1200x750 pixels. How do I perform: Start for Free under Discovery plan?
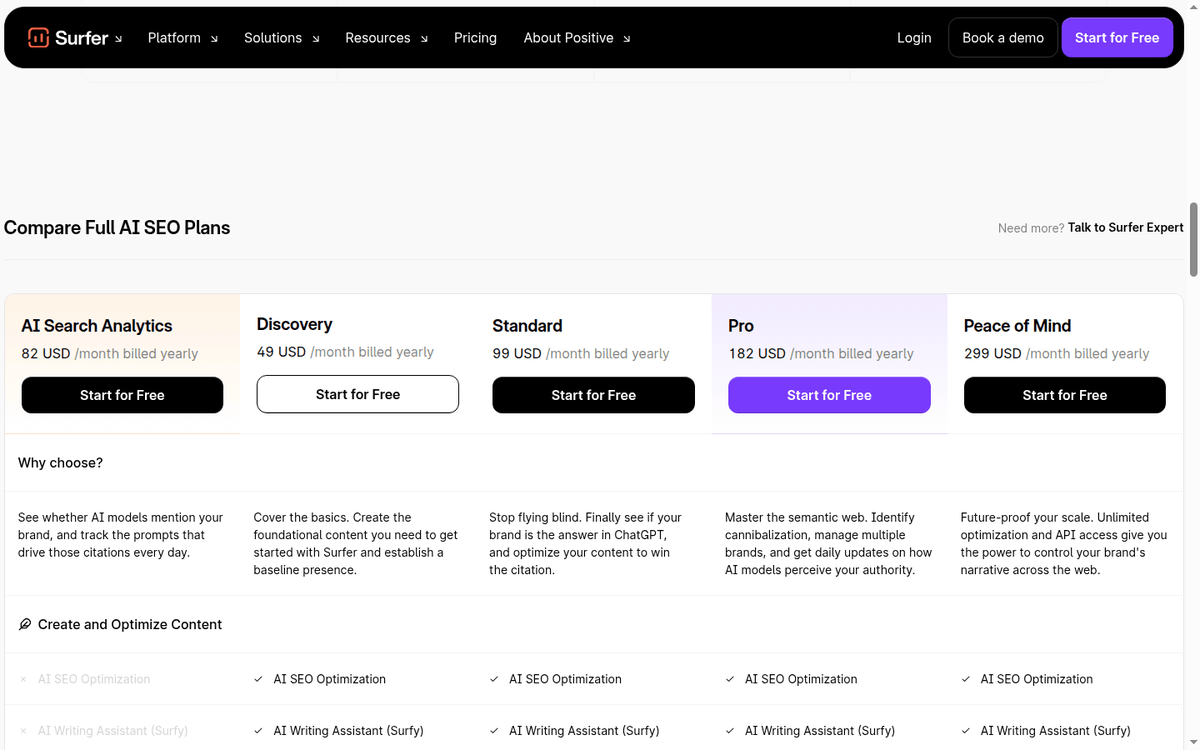point(358,394)
